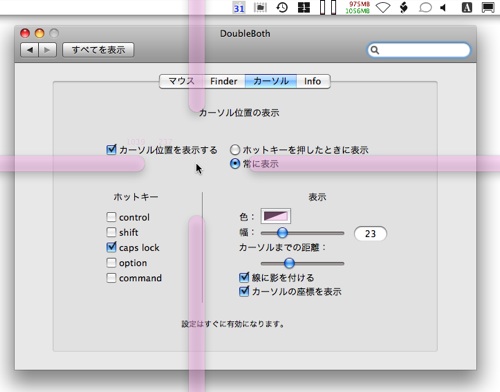Select ホットキーを押したときに表示 radio button
500x392 pixels.
tap(235, 150)
